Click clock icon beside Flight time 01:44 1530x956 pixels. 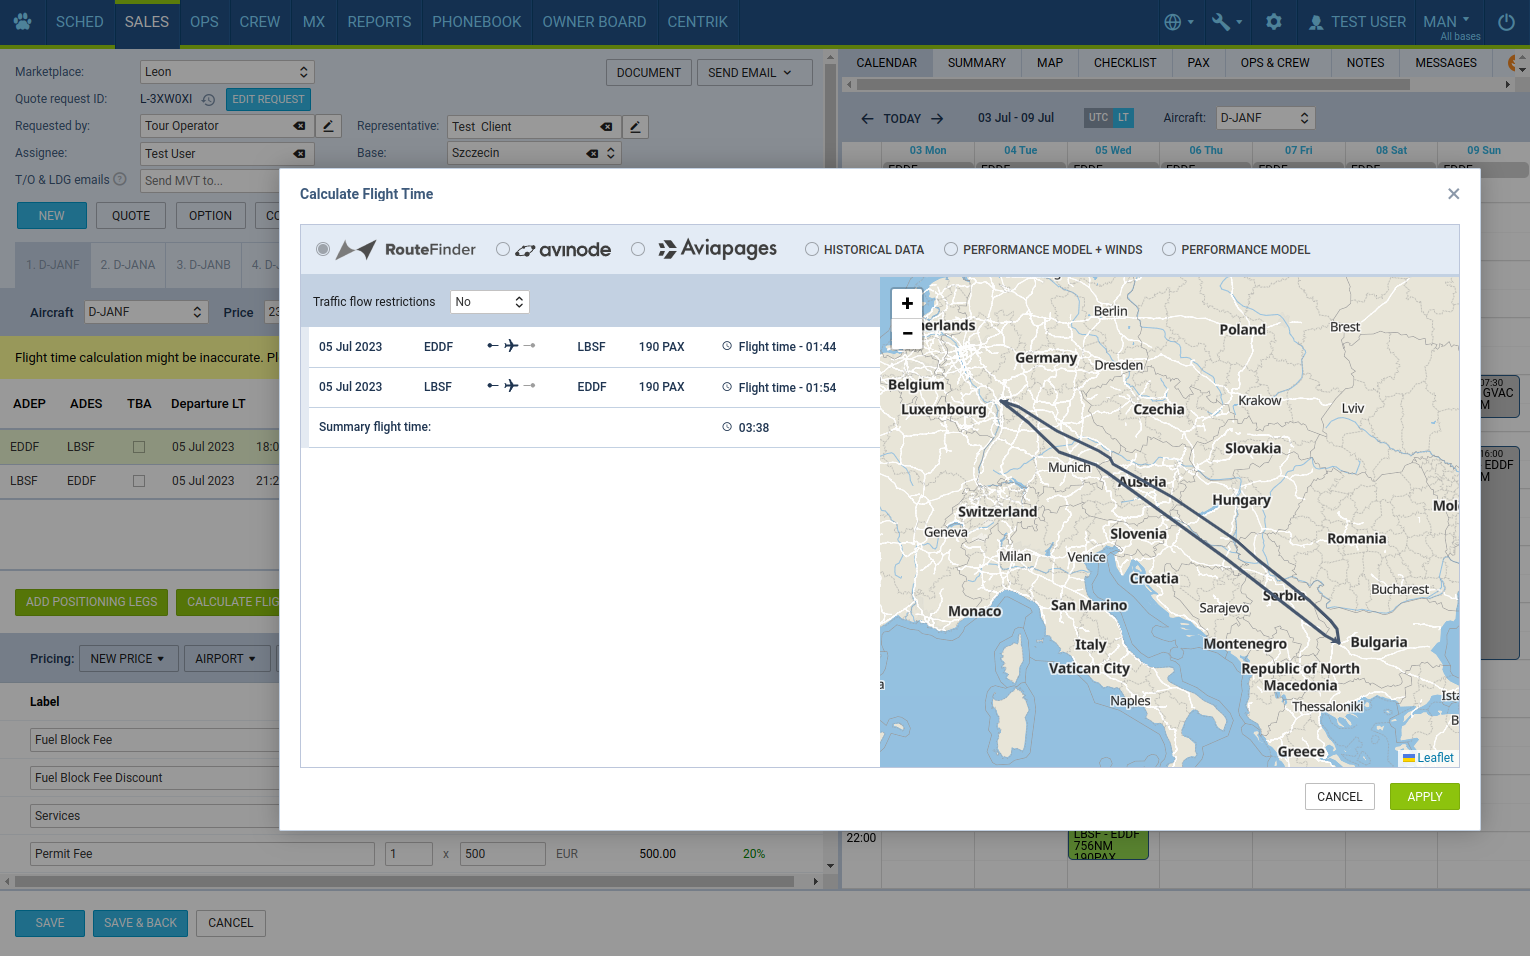(x=727, y=346)
